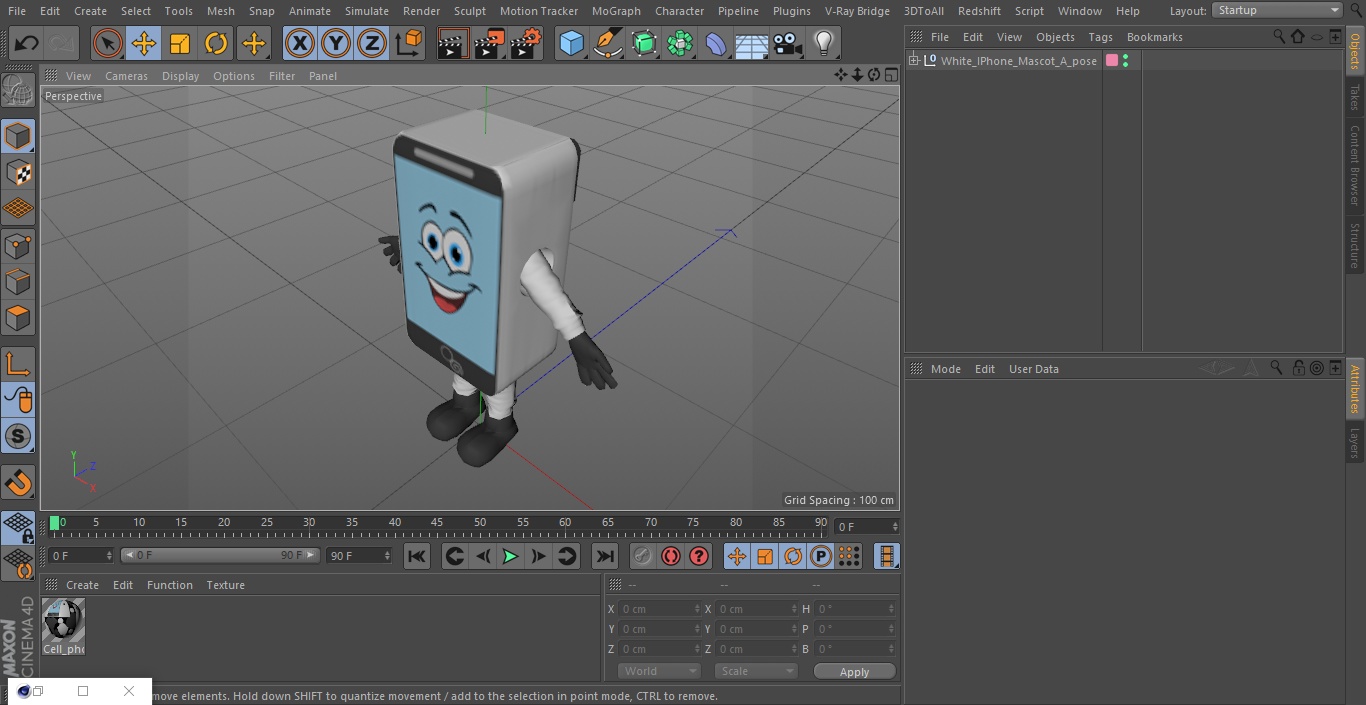Image resolution: width=1366 pixels, height=705 pixels.
Task: Open the Redshift menu
Action: point(979,11)
